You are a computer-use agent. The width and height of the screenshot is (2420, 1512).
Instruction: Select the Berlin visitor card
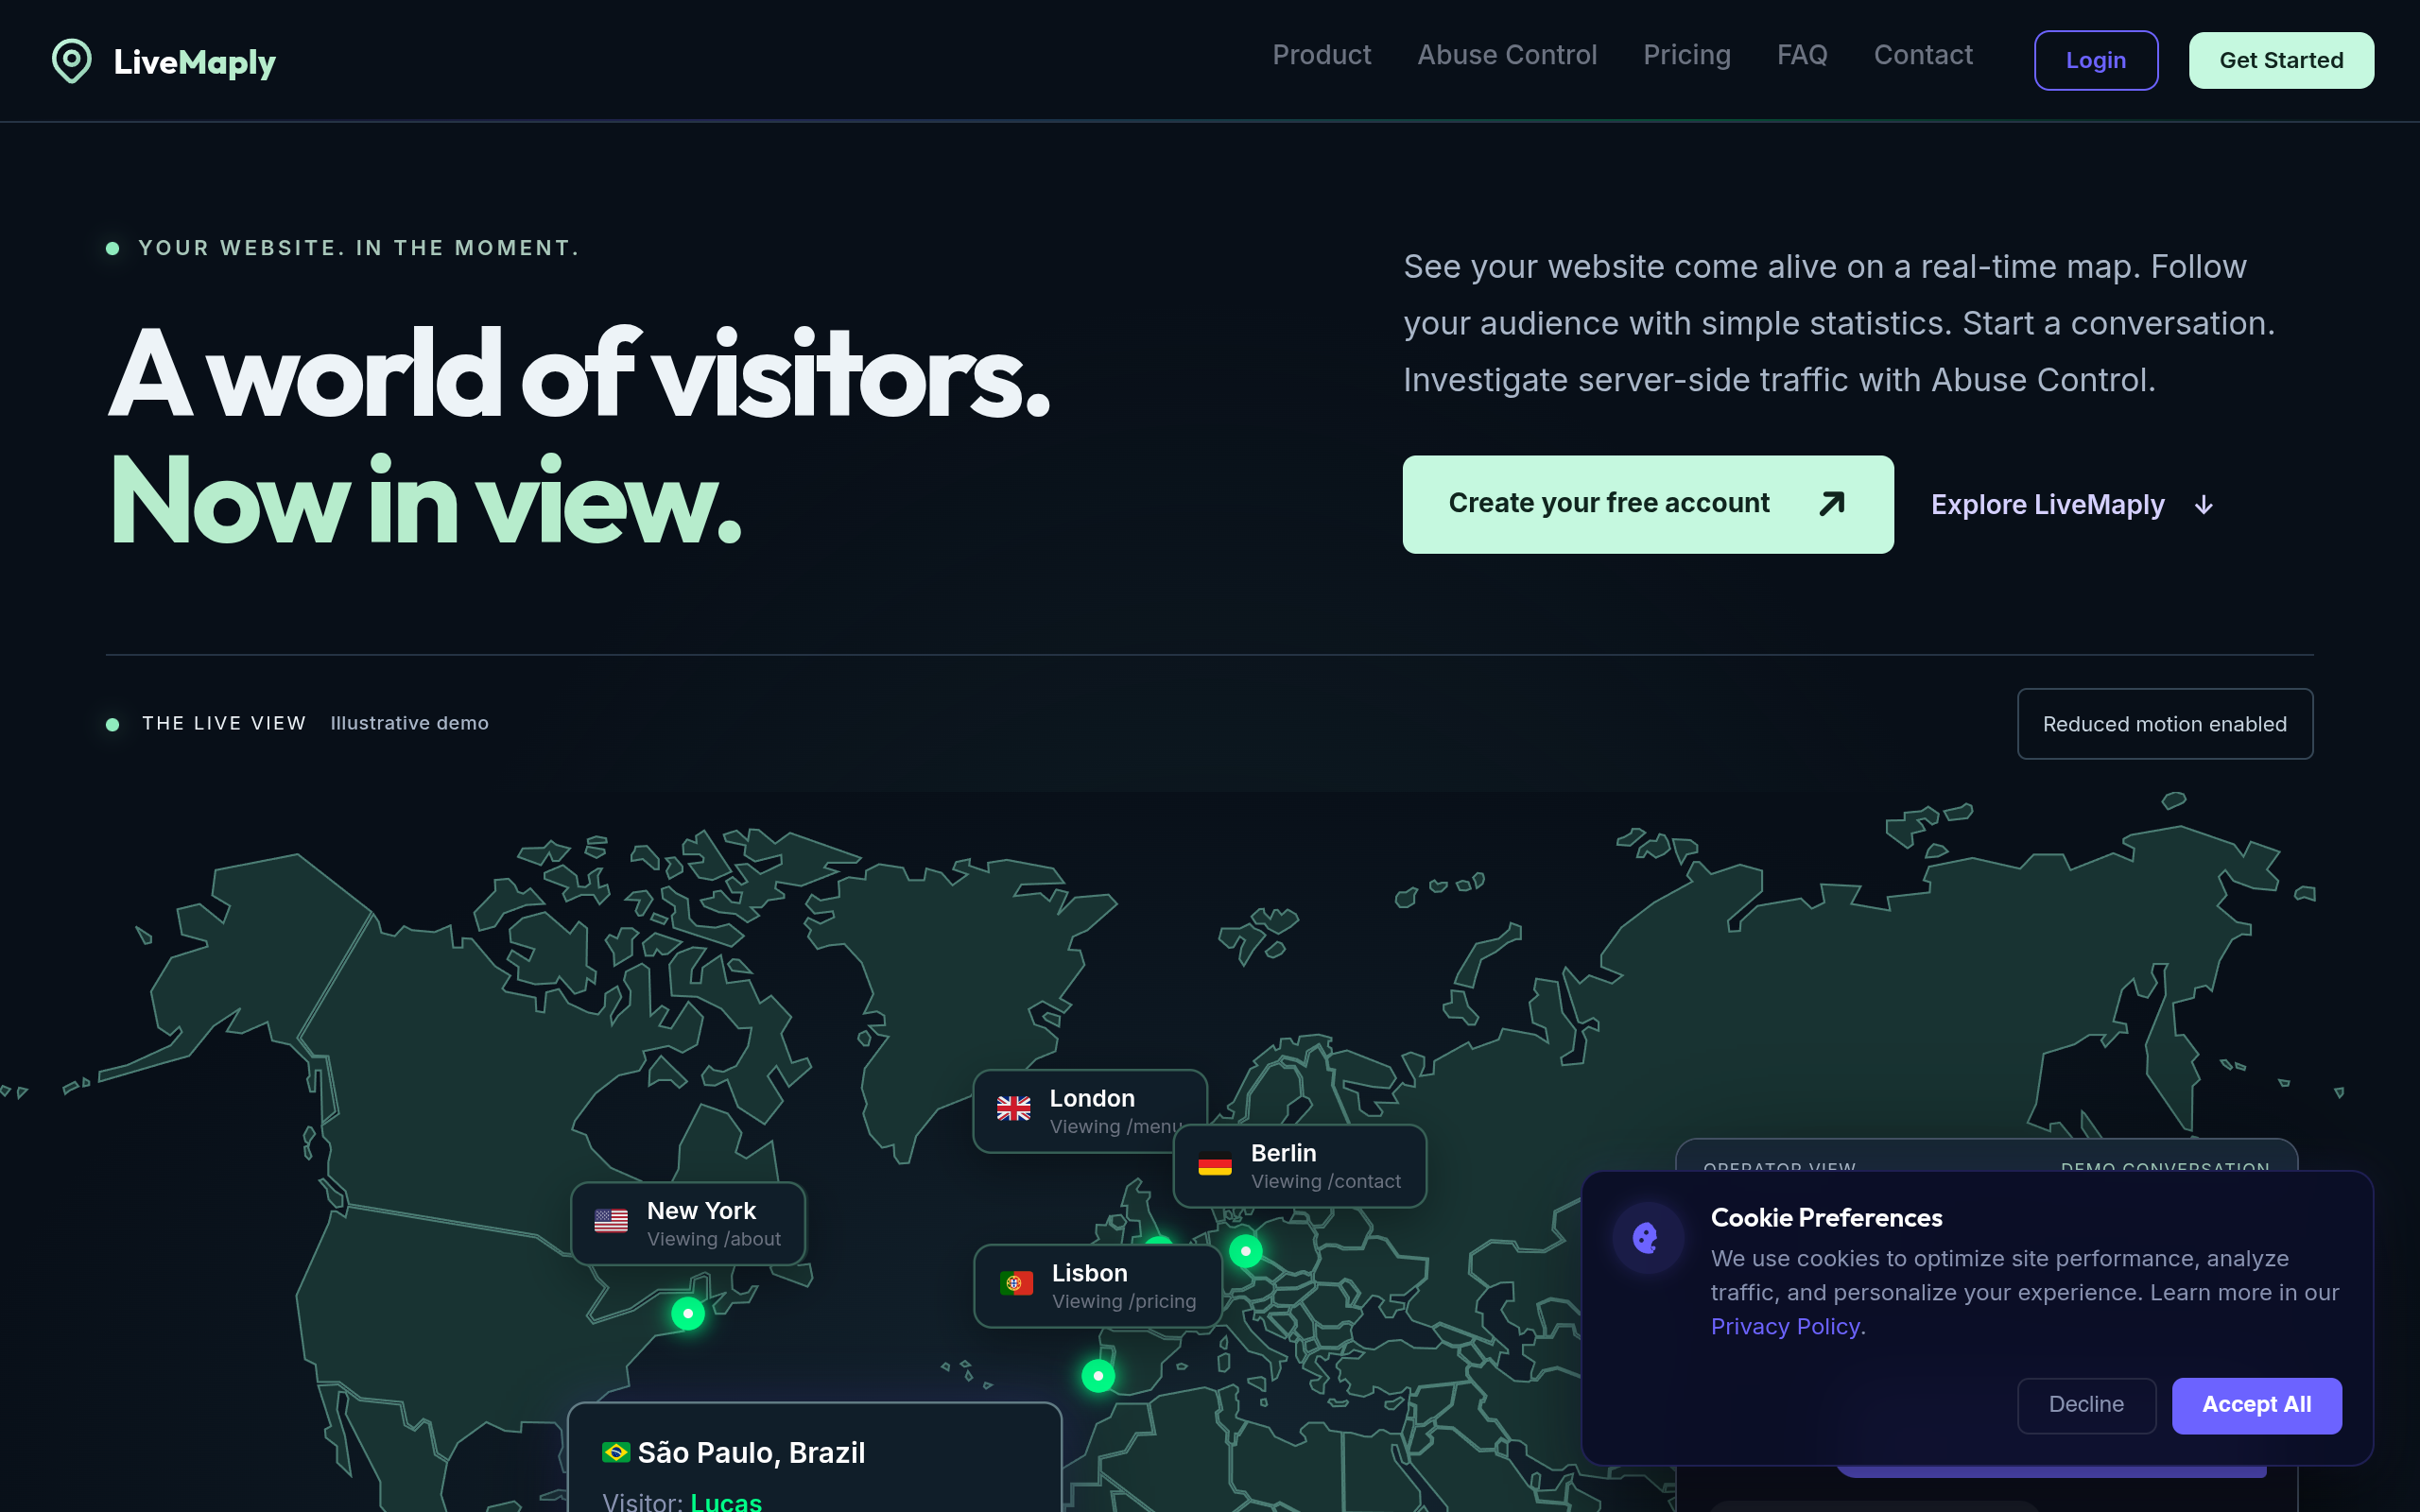tap(1299, 1166)
